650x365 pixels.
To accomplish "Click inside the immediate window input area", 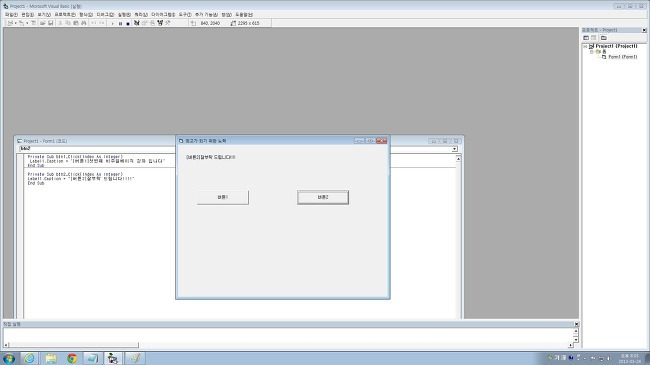I will 288,335.
